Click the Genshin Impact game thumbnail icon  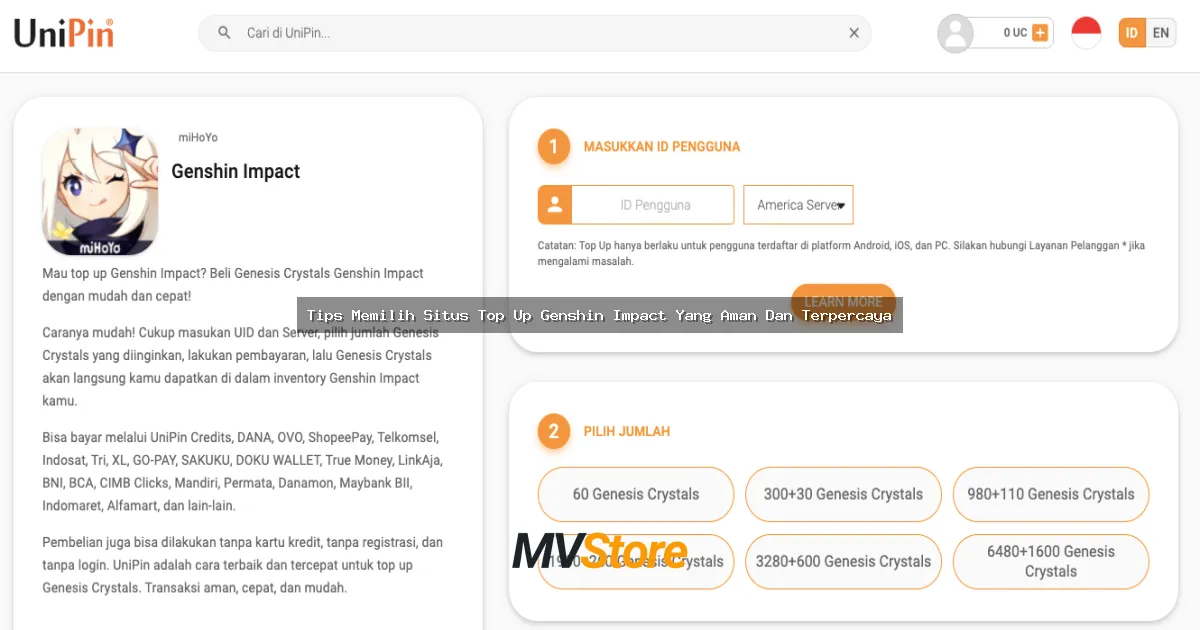tap(99, 190)
